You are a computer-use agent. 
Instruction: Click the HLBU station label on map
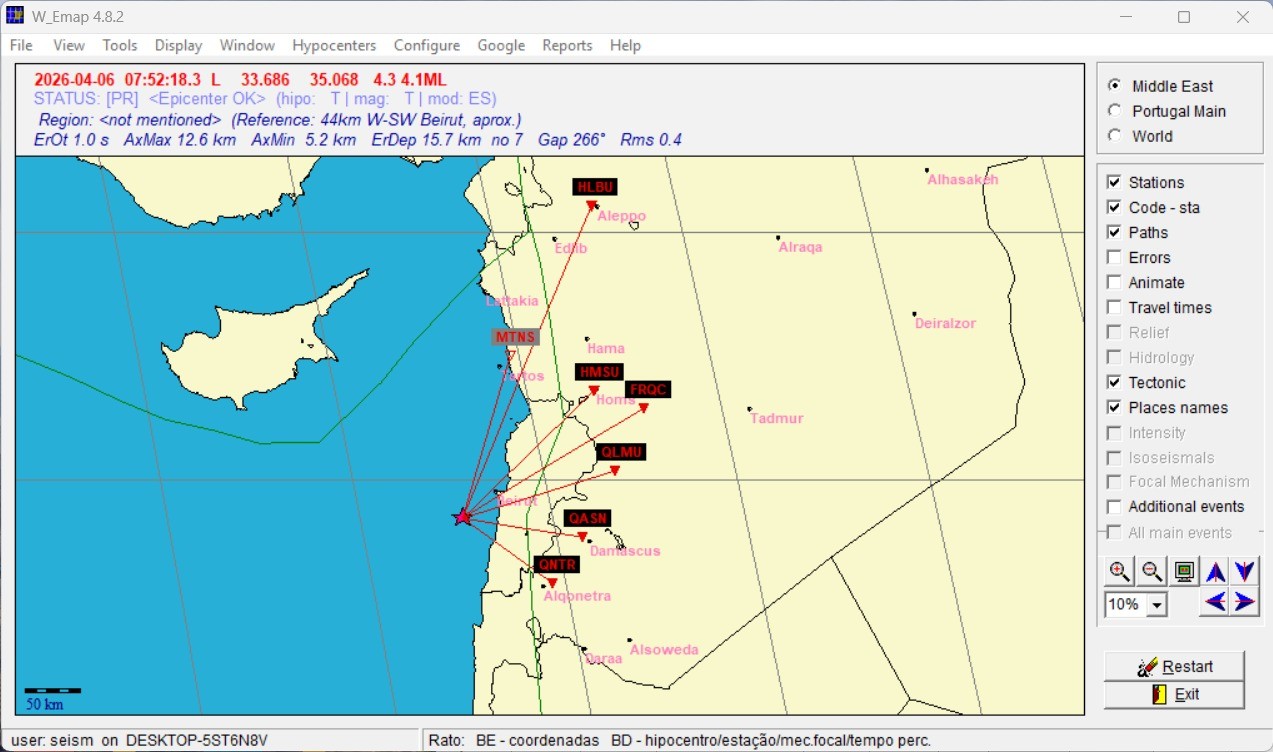pos(595,187)
